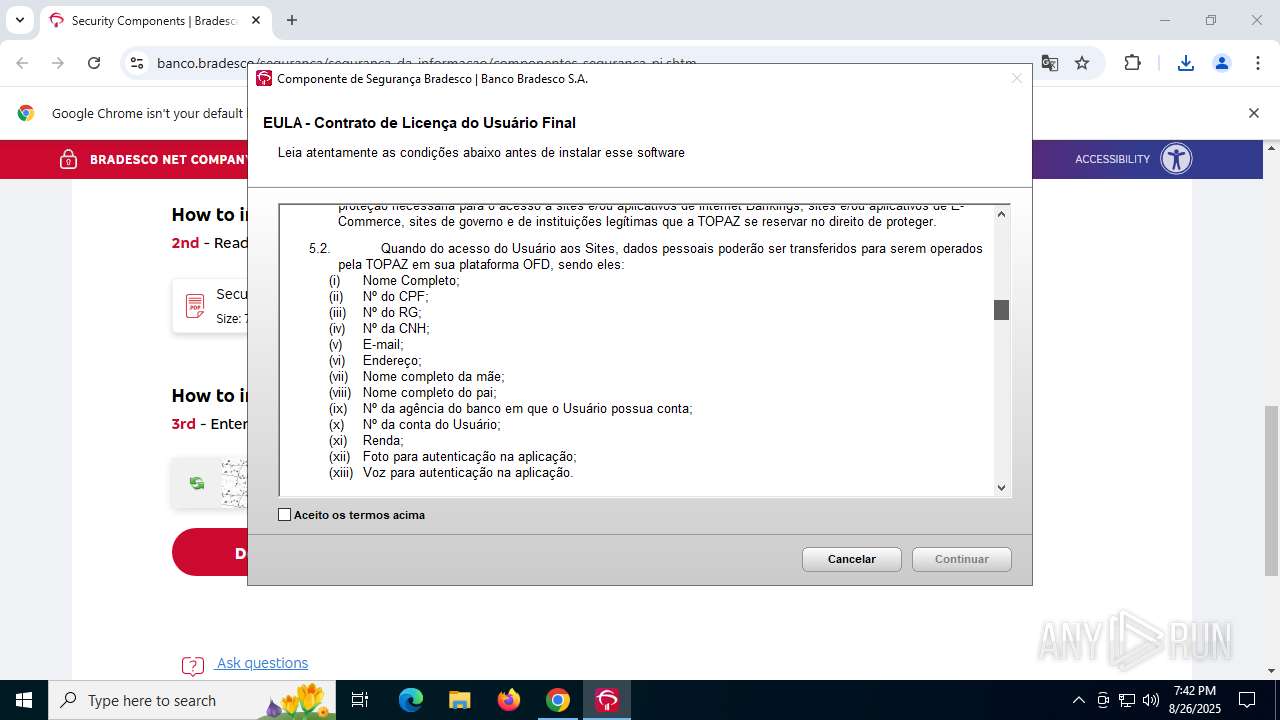Go back in Chrome

tap(22, 63)
